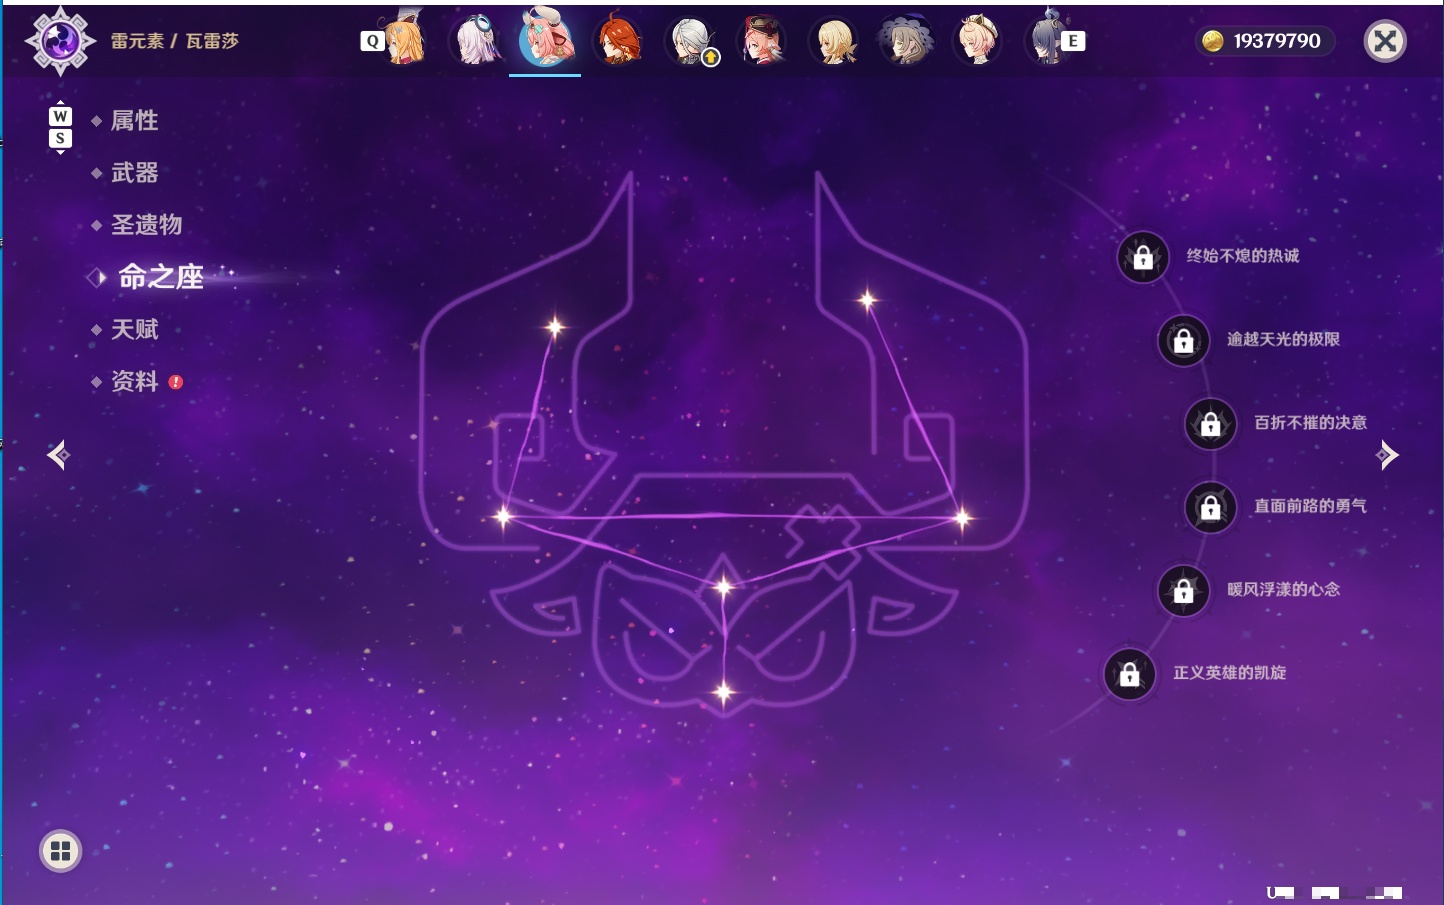
Task: Open the locked constellation 百折不摧的决意
Action: (1210, 424)
